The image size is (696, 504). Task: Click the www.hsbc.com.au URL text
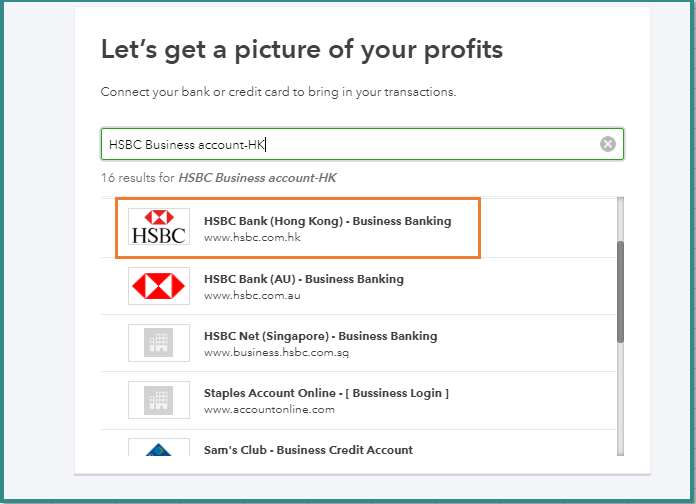point(252,296)
